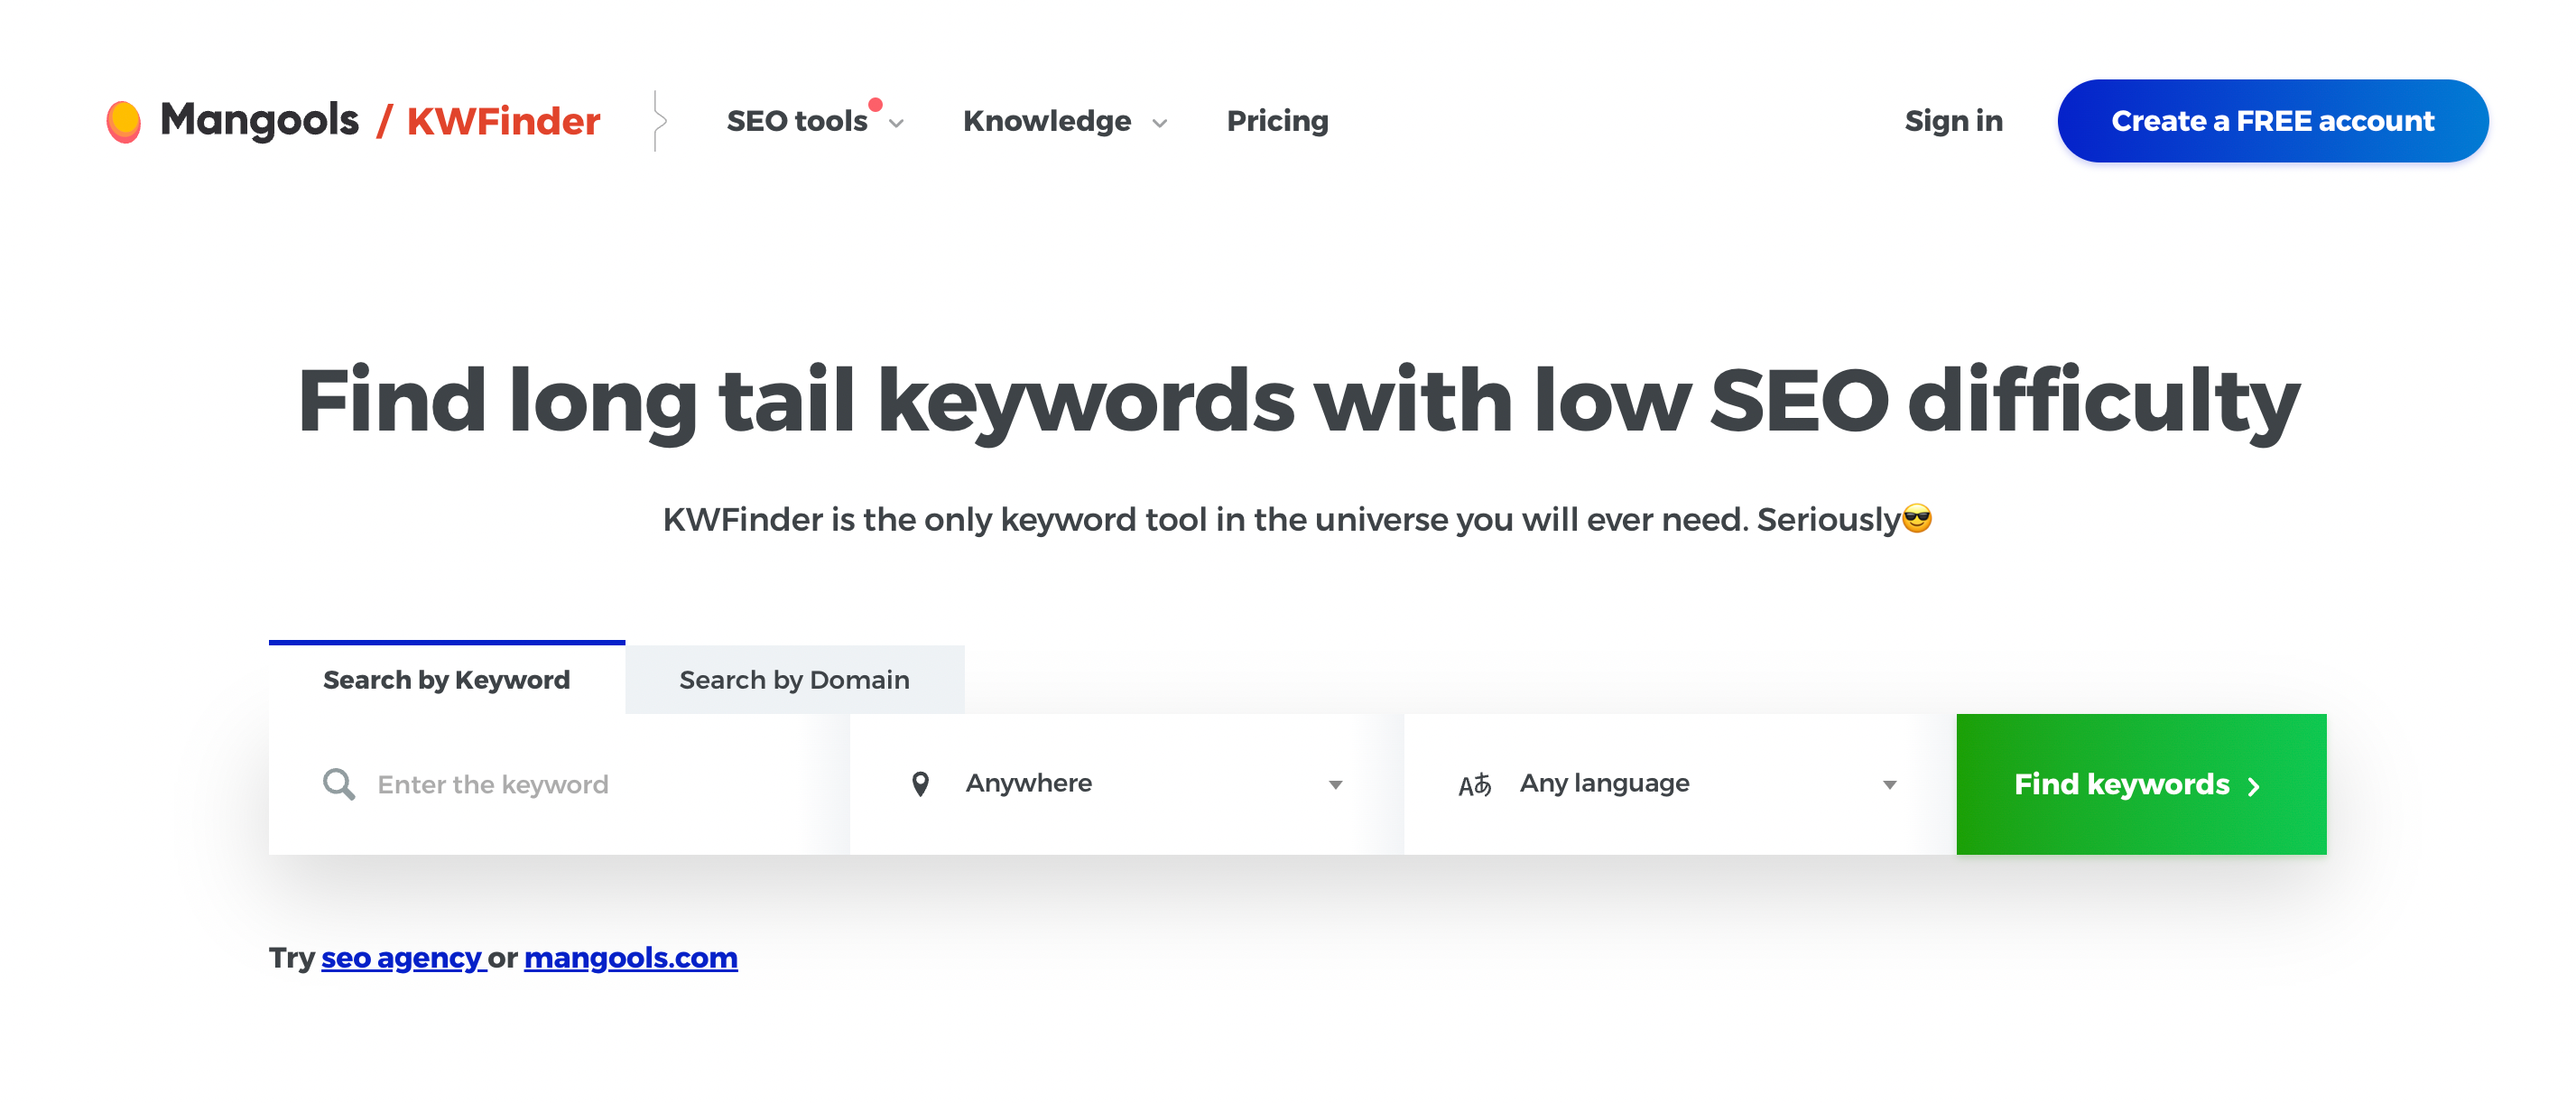Open the Anywhere location selector
Screen dimensions: 2576x1103
1130,783
